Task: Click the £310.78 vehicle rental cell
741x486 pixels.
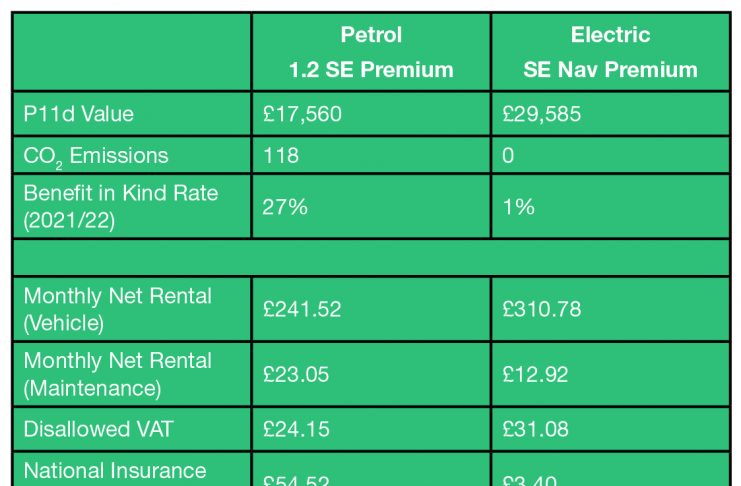Action: (x=542, y=310)
